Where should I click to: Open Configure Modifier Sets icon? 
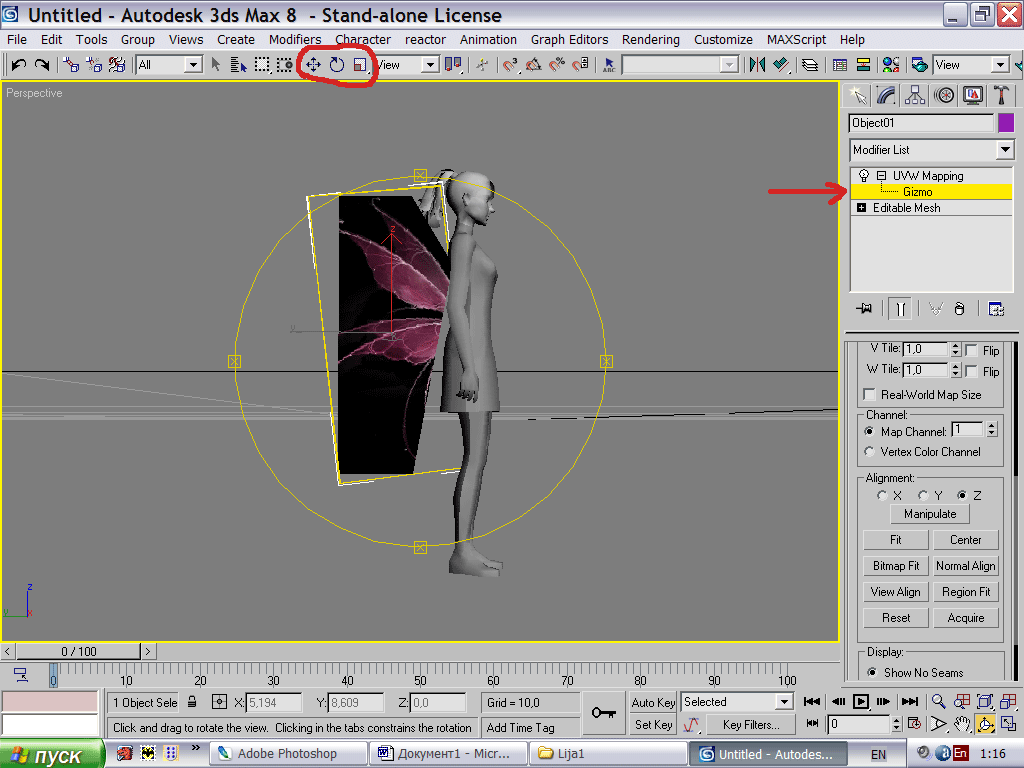pyautogui.click(x=996, y=309)
